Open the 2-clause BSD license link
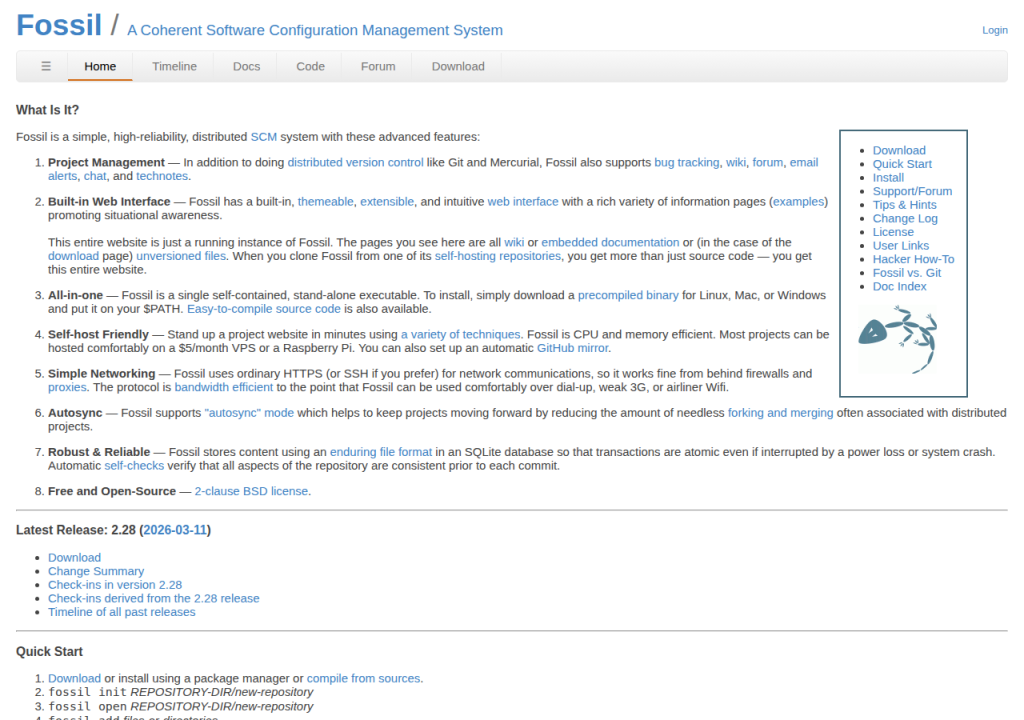 [251, 491]
